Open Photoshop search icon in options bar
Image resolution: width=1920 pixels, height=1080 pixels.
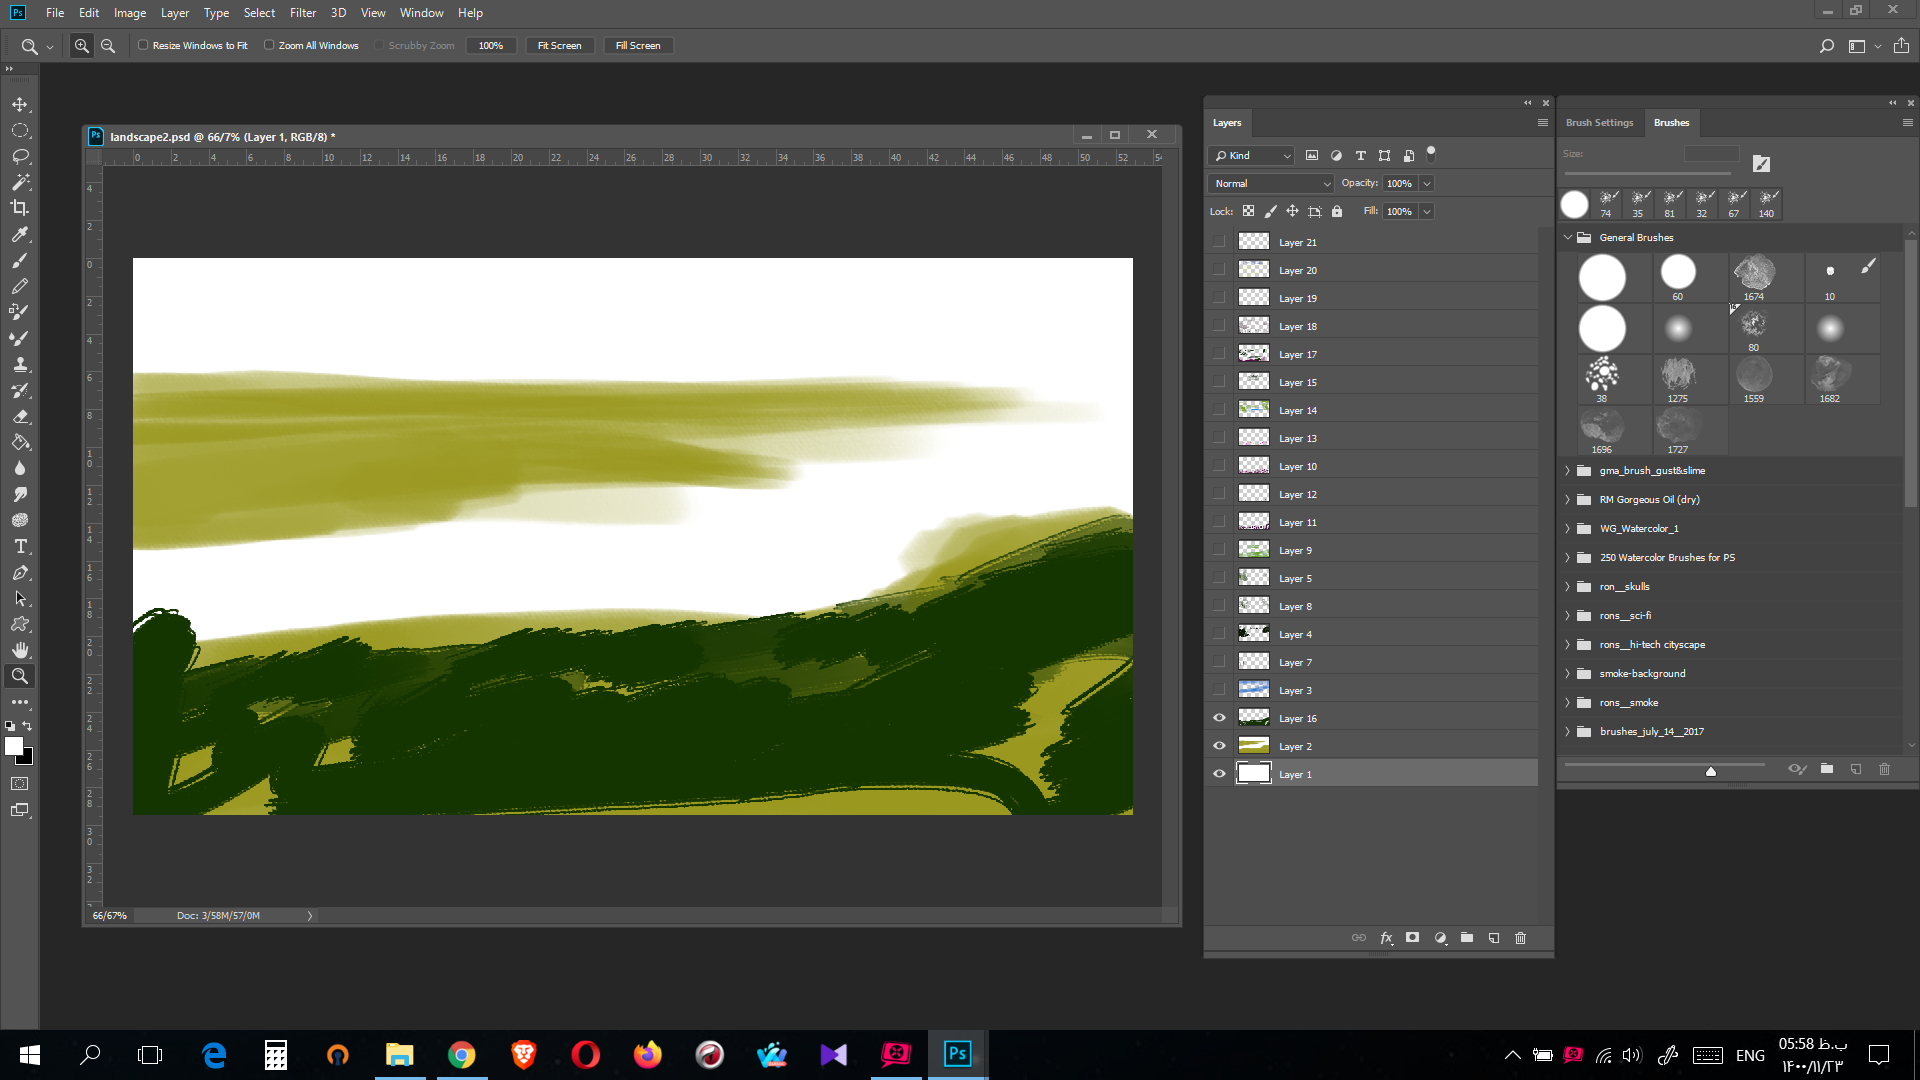(x=1827, y=46)
